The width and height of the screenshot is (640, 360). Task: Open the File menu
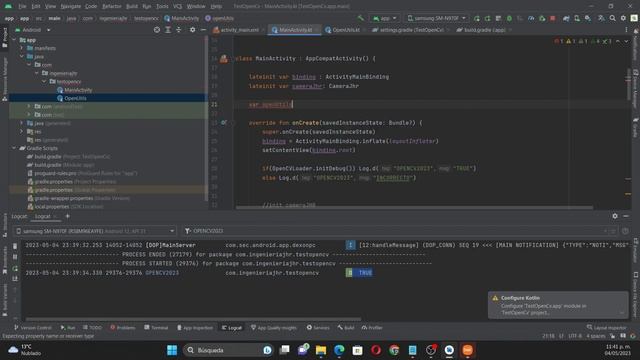click(x=22, y=6)
